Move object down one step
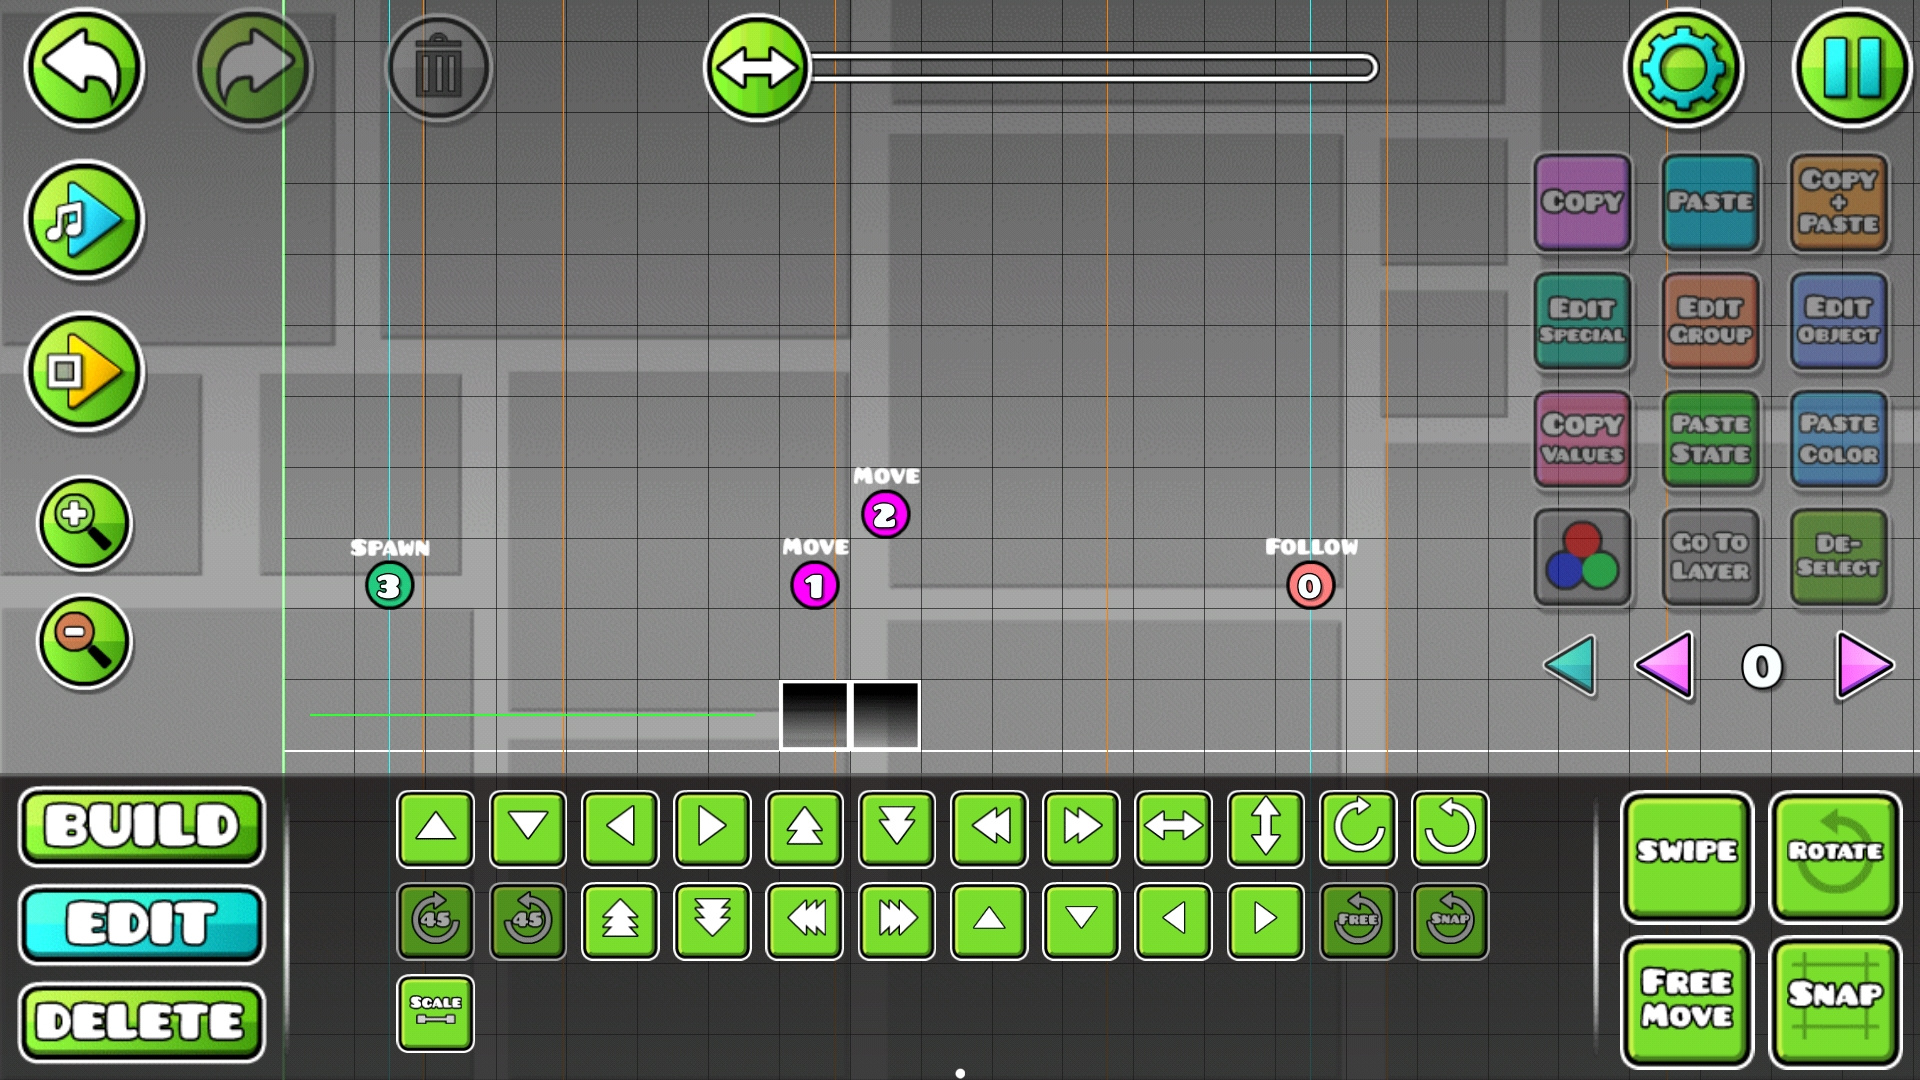This screenshot has width=1920, height=1080. 528,828
